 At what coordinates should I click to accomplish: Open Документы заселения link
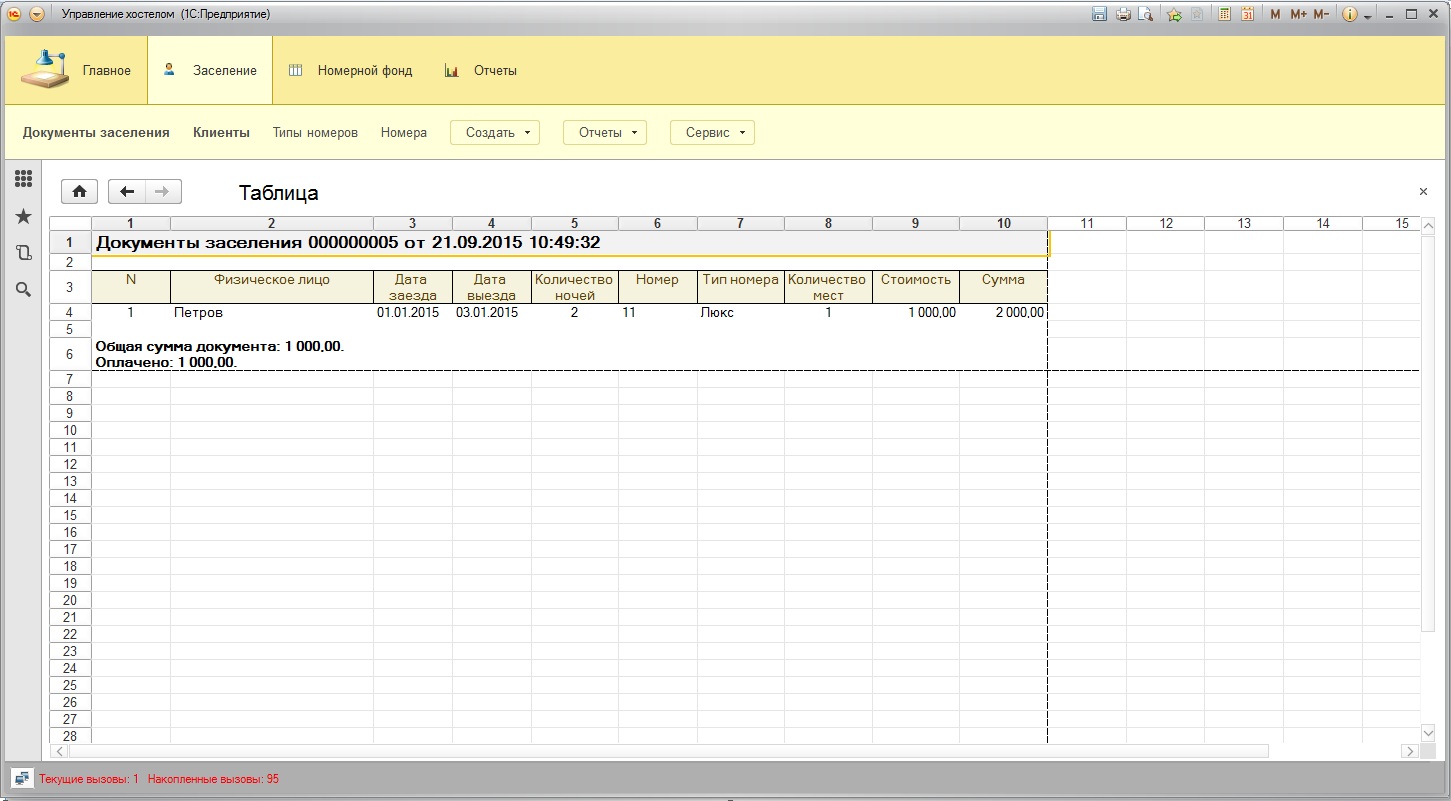tap(96, 132)
